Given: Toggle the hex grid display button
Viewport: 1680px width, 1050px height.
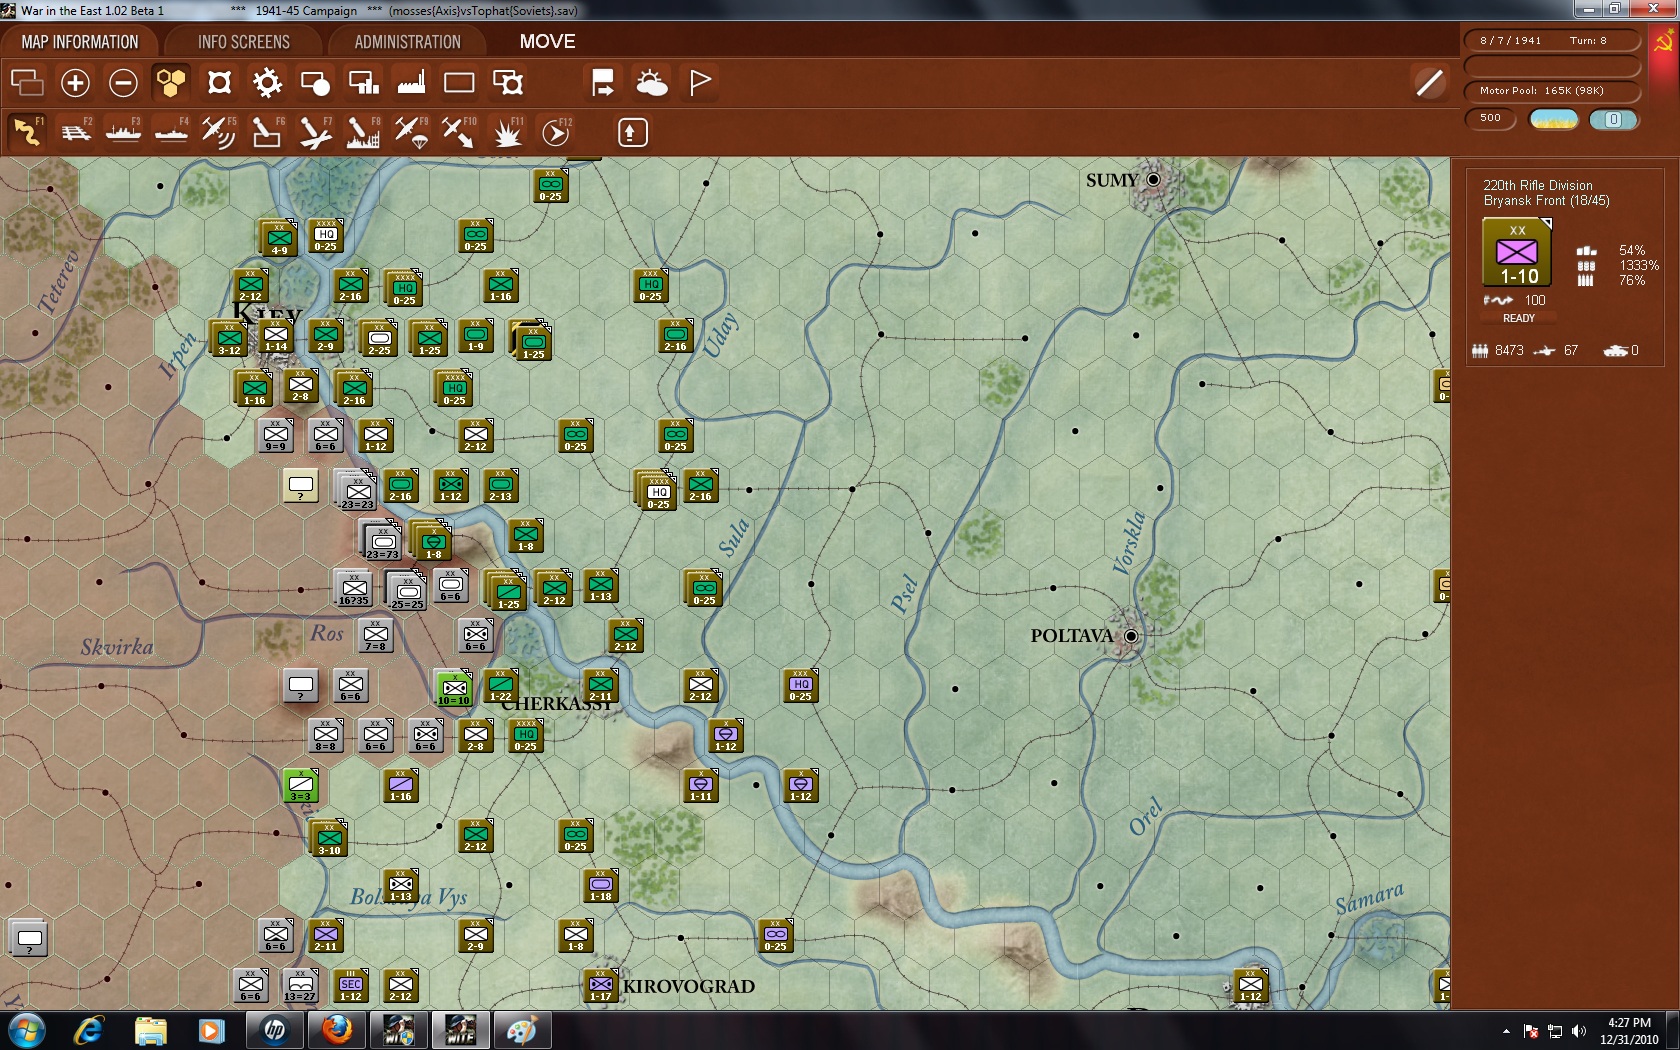Looking at the screenshot, I should 170,83.
